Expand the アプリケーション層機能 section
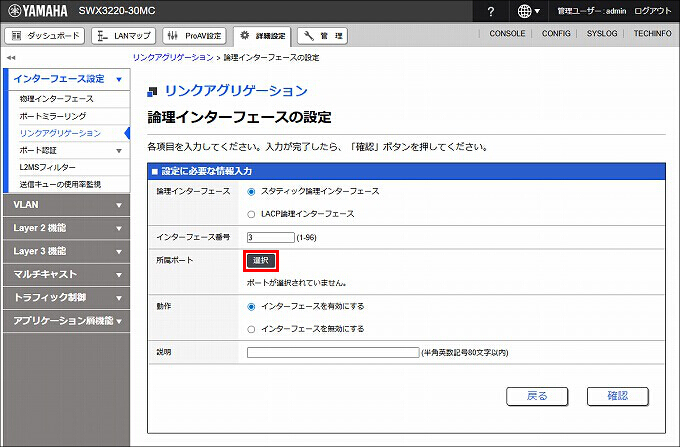This screenshot has width=680, height=447. [66, 321]
